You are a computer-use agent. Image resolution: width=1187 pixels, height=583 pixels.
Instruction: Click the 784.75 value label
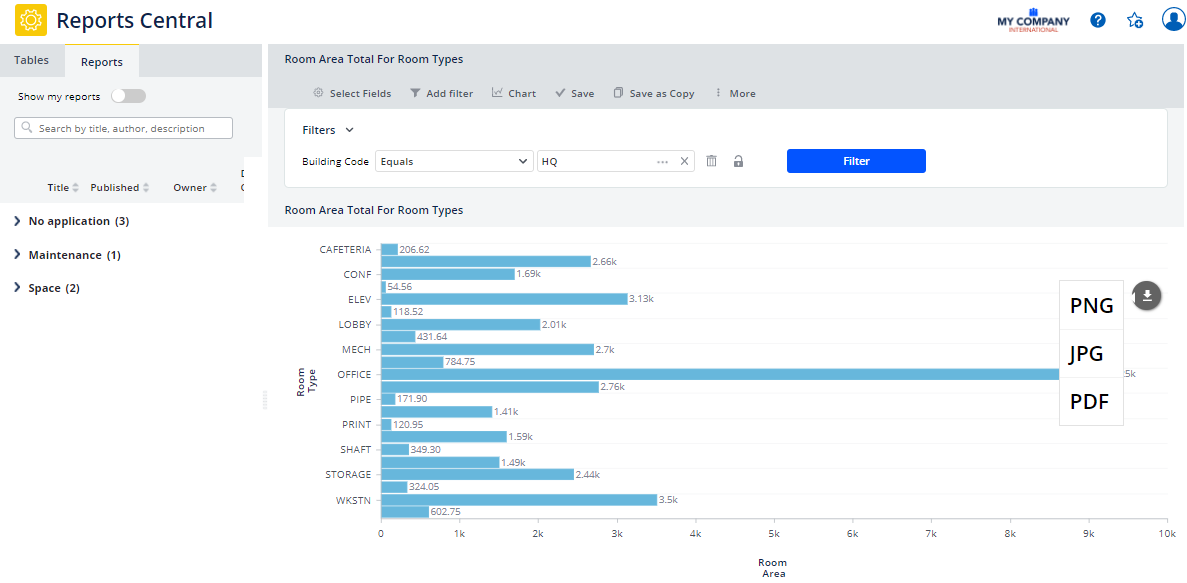[460, 362]
